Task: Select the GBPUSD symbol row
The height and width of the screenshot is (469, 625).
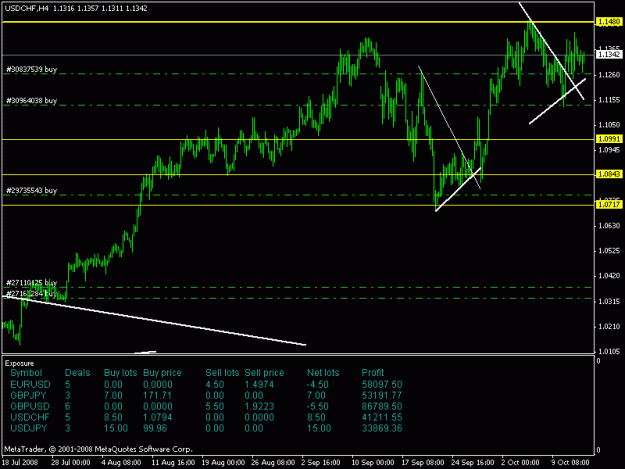Action: [206, 406]
